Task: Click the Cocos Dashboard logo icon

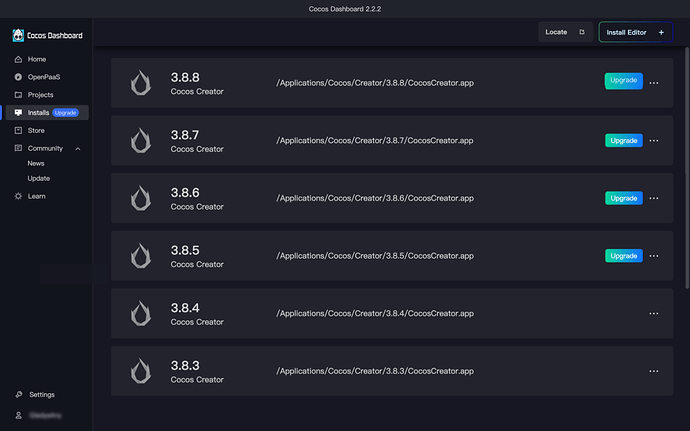Action: click(x=18, y=35)
